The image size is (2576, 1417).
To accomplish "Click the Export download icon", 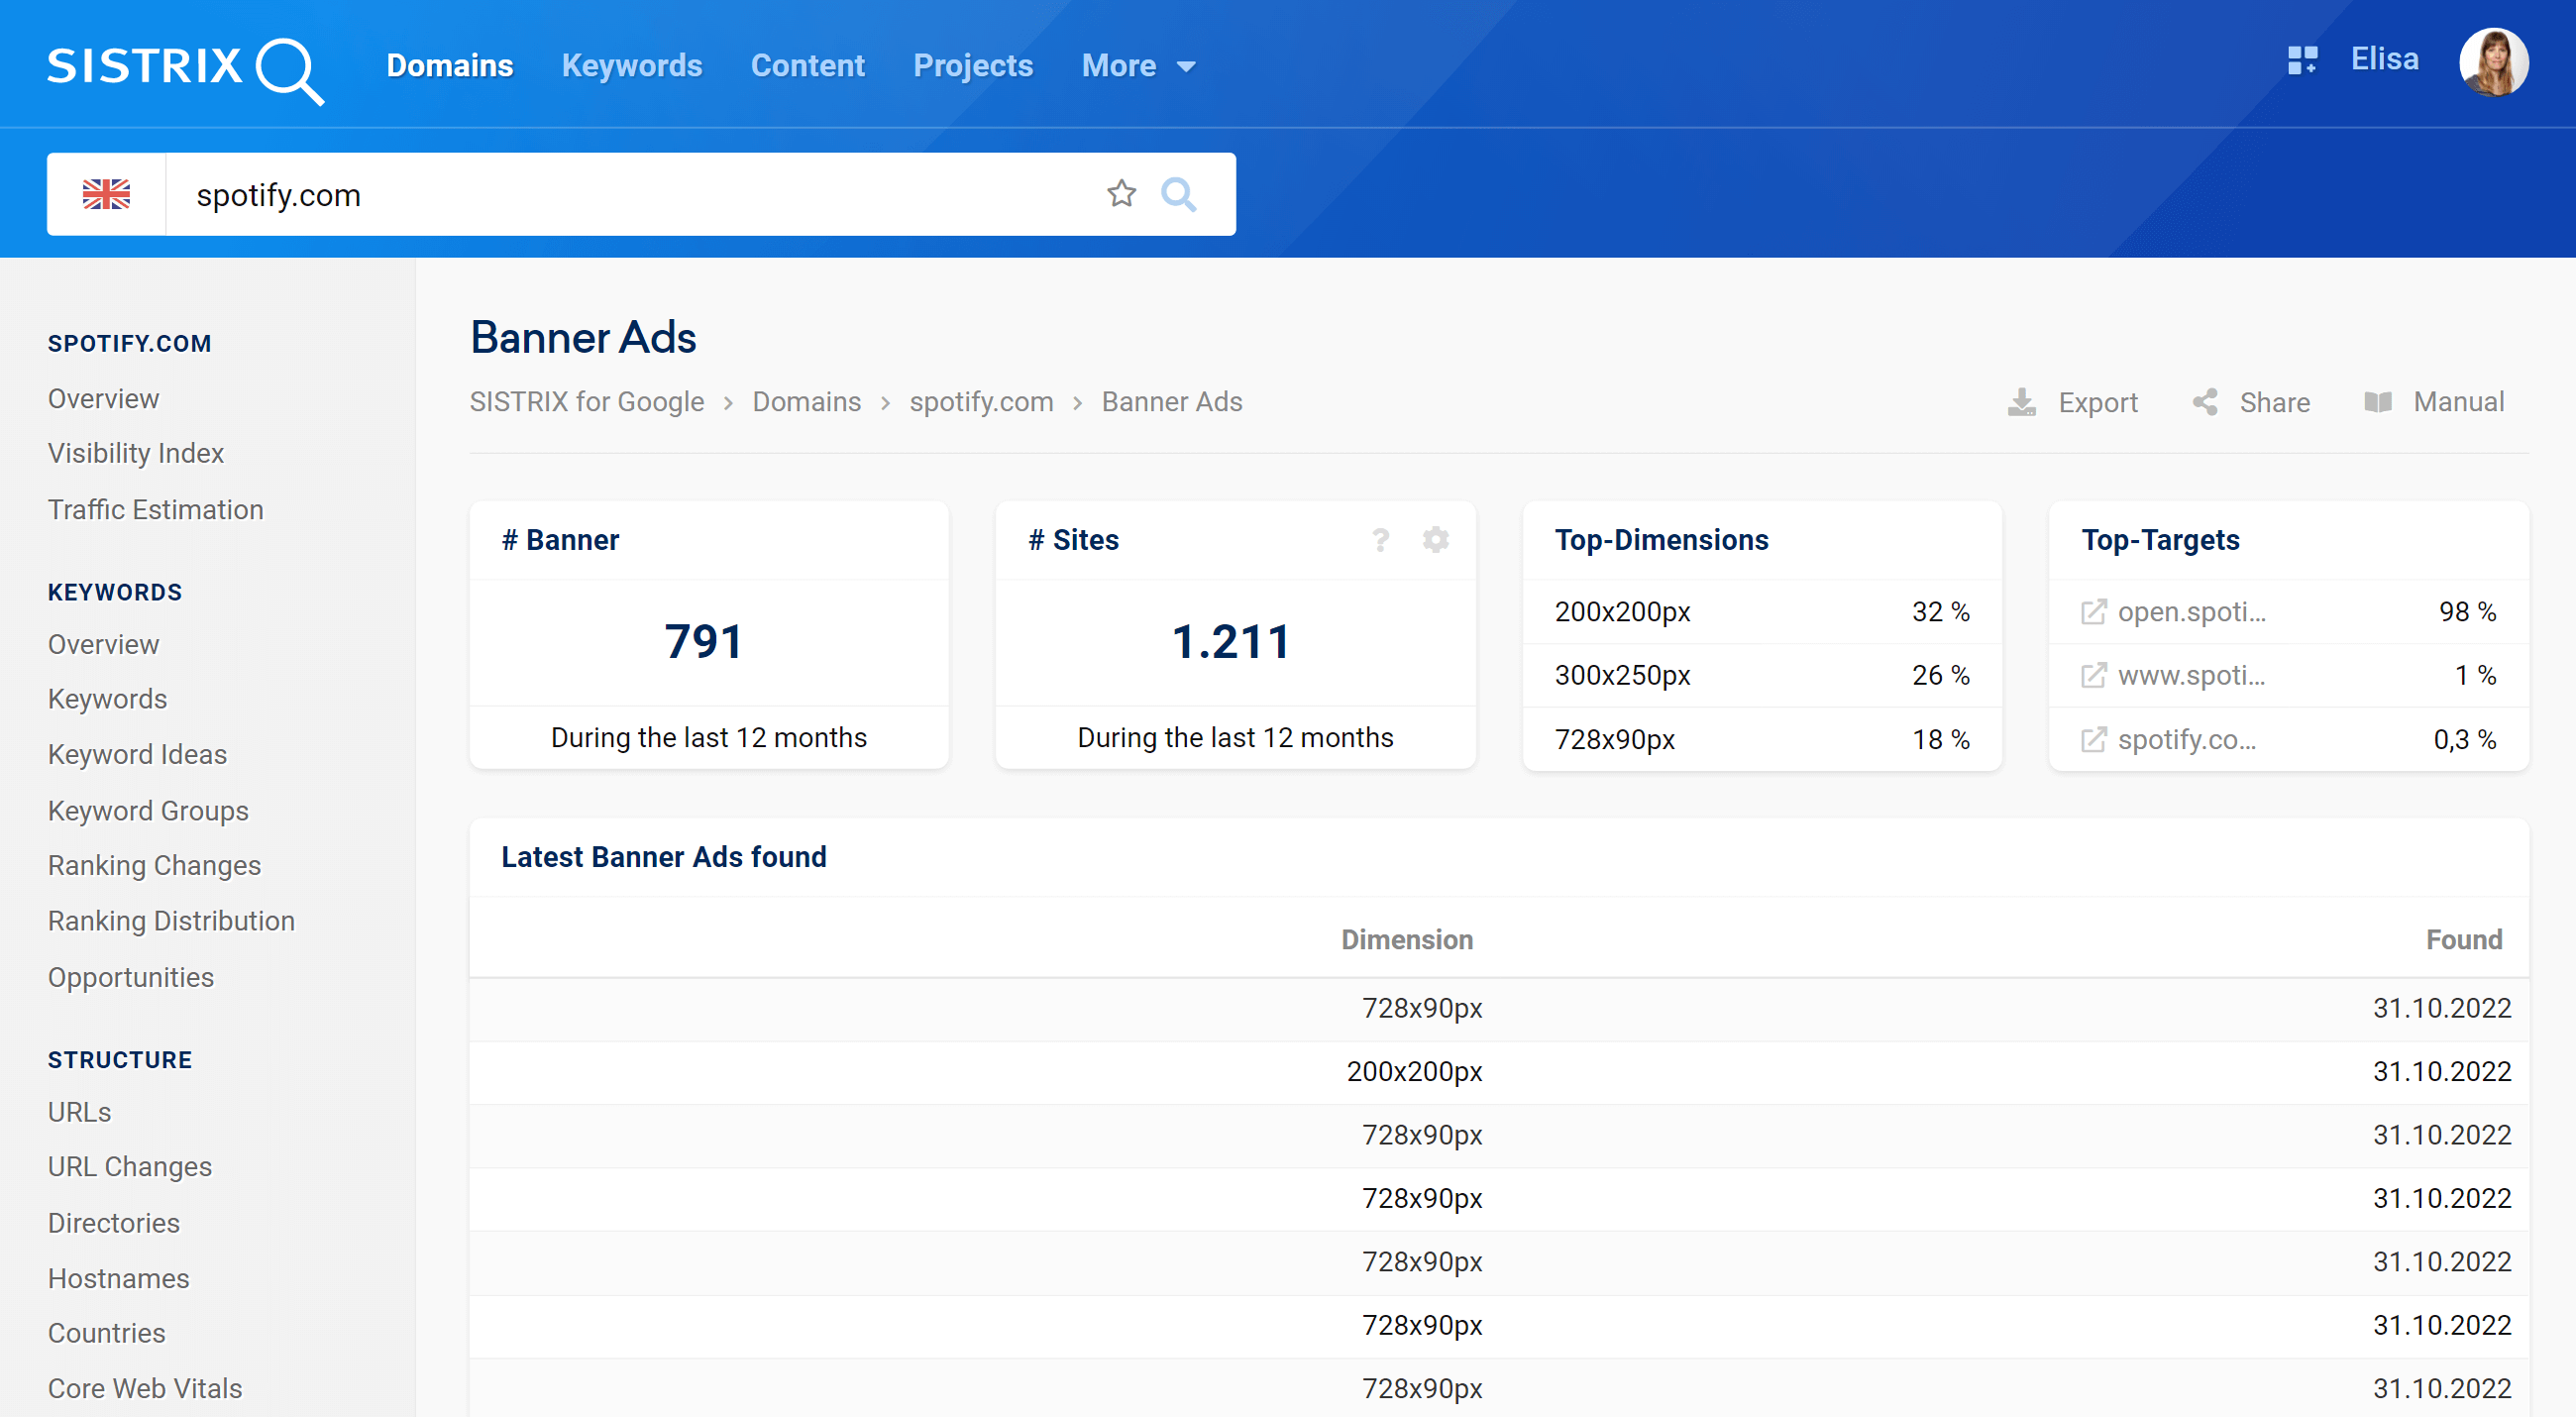I will pyautogui.click(x=2022, y=402).
